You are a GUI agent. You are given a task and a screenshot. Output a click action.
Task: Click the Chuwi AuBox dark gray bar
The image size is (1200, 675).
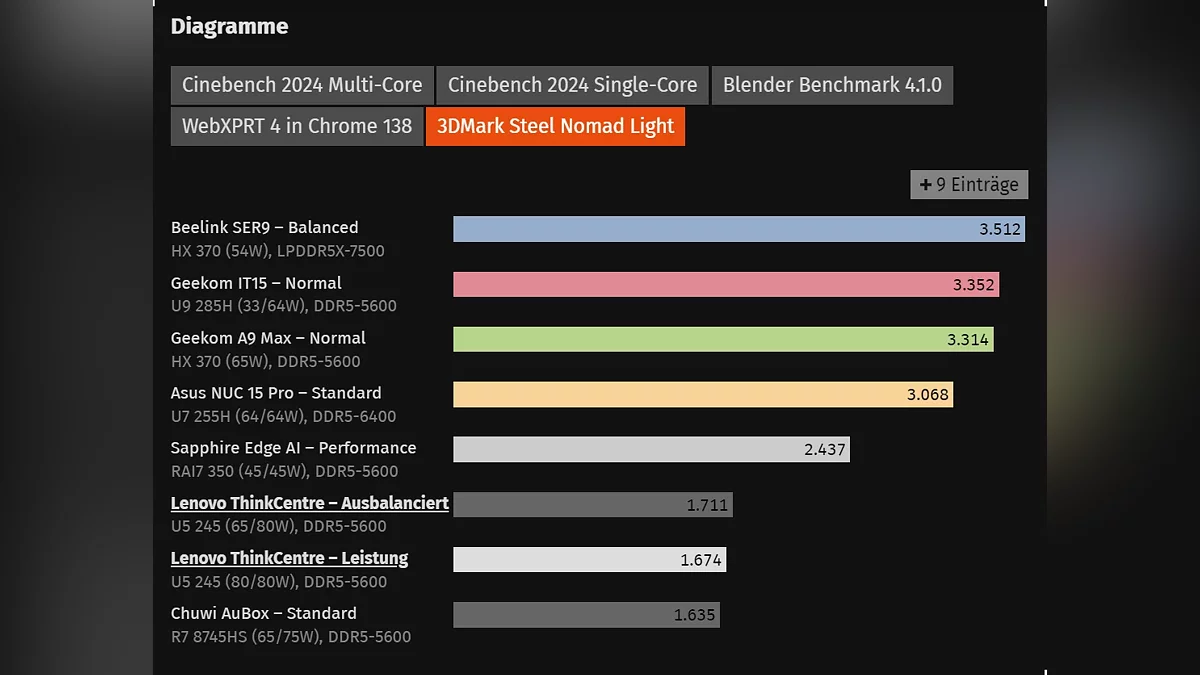click(586, 615)
